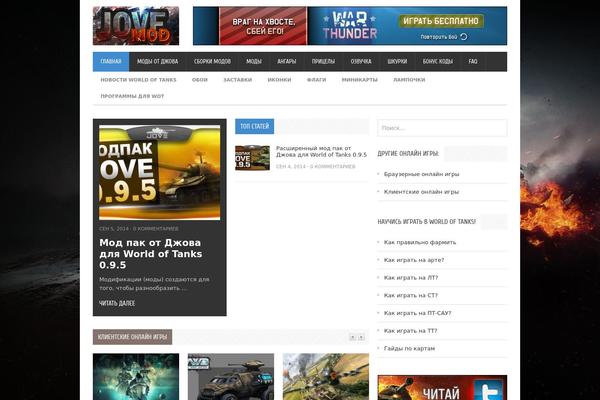Open the Главная menu tab

pos(111,62)
